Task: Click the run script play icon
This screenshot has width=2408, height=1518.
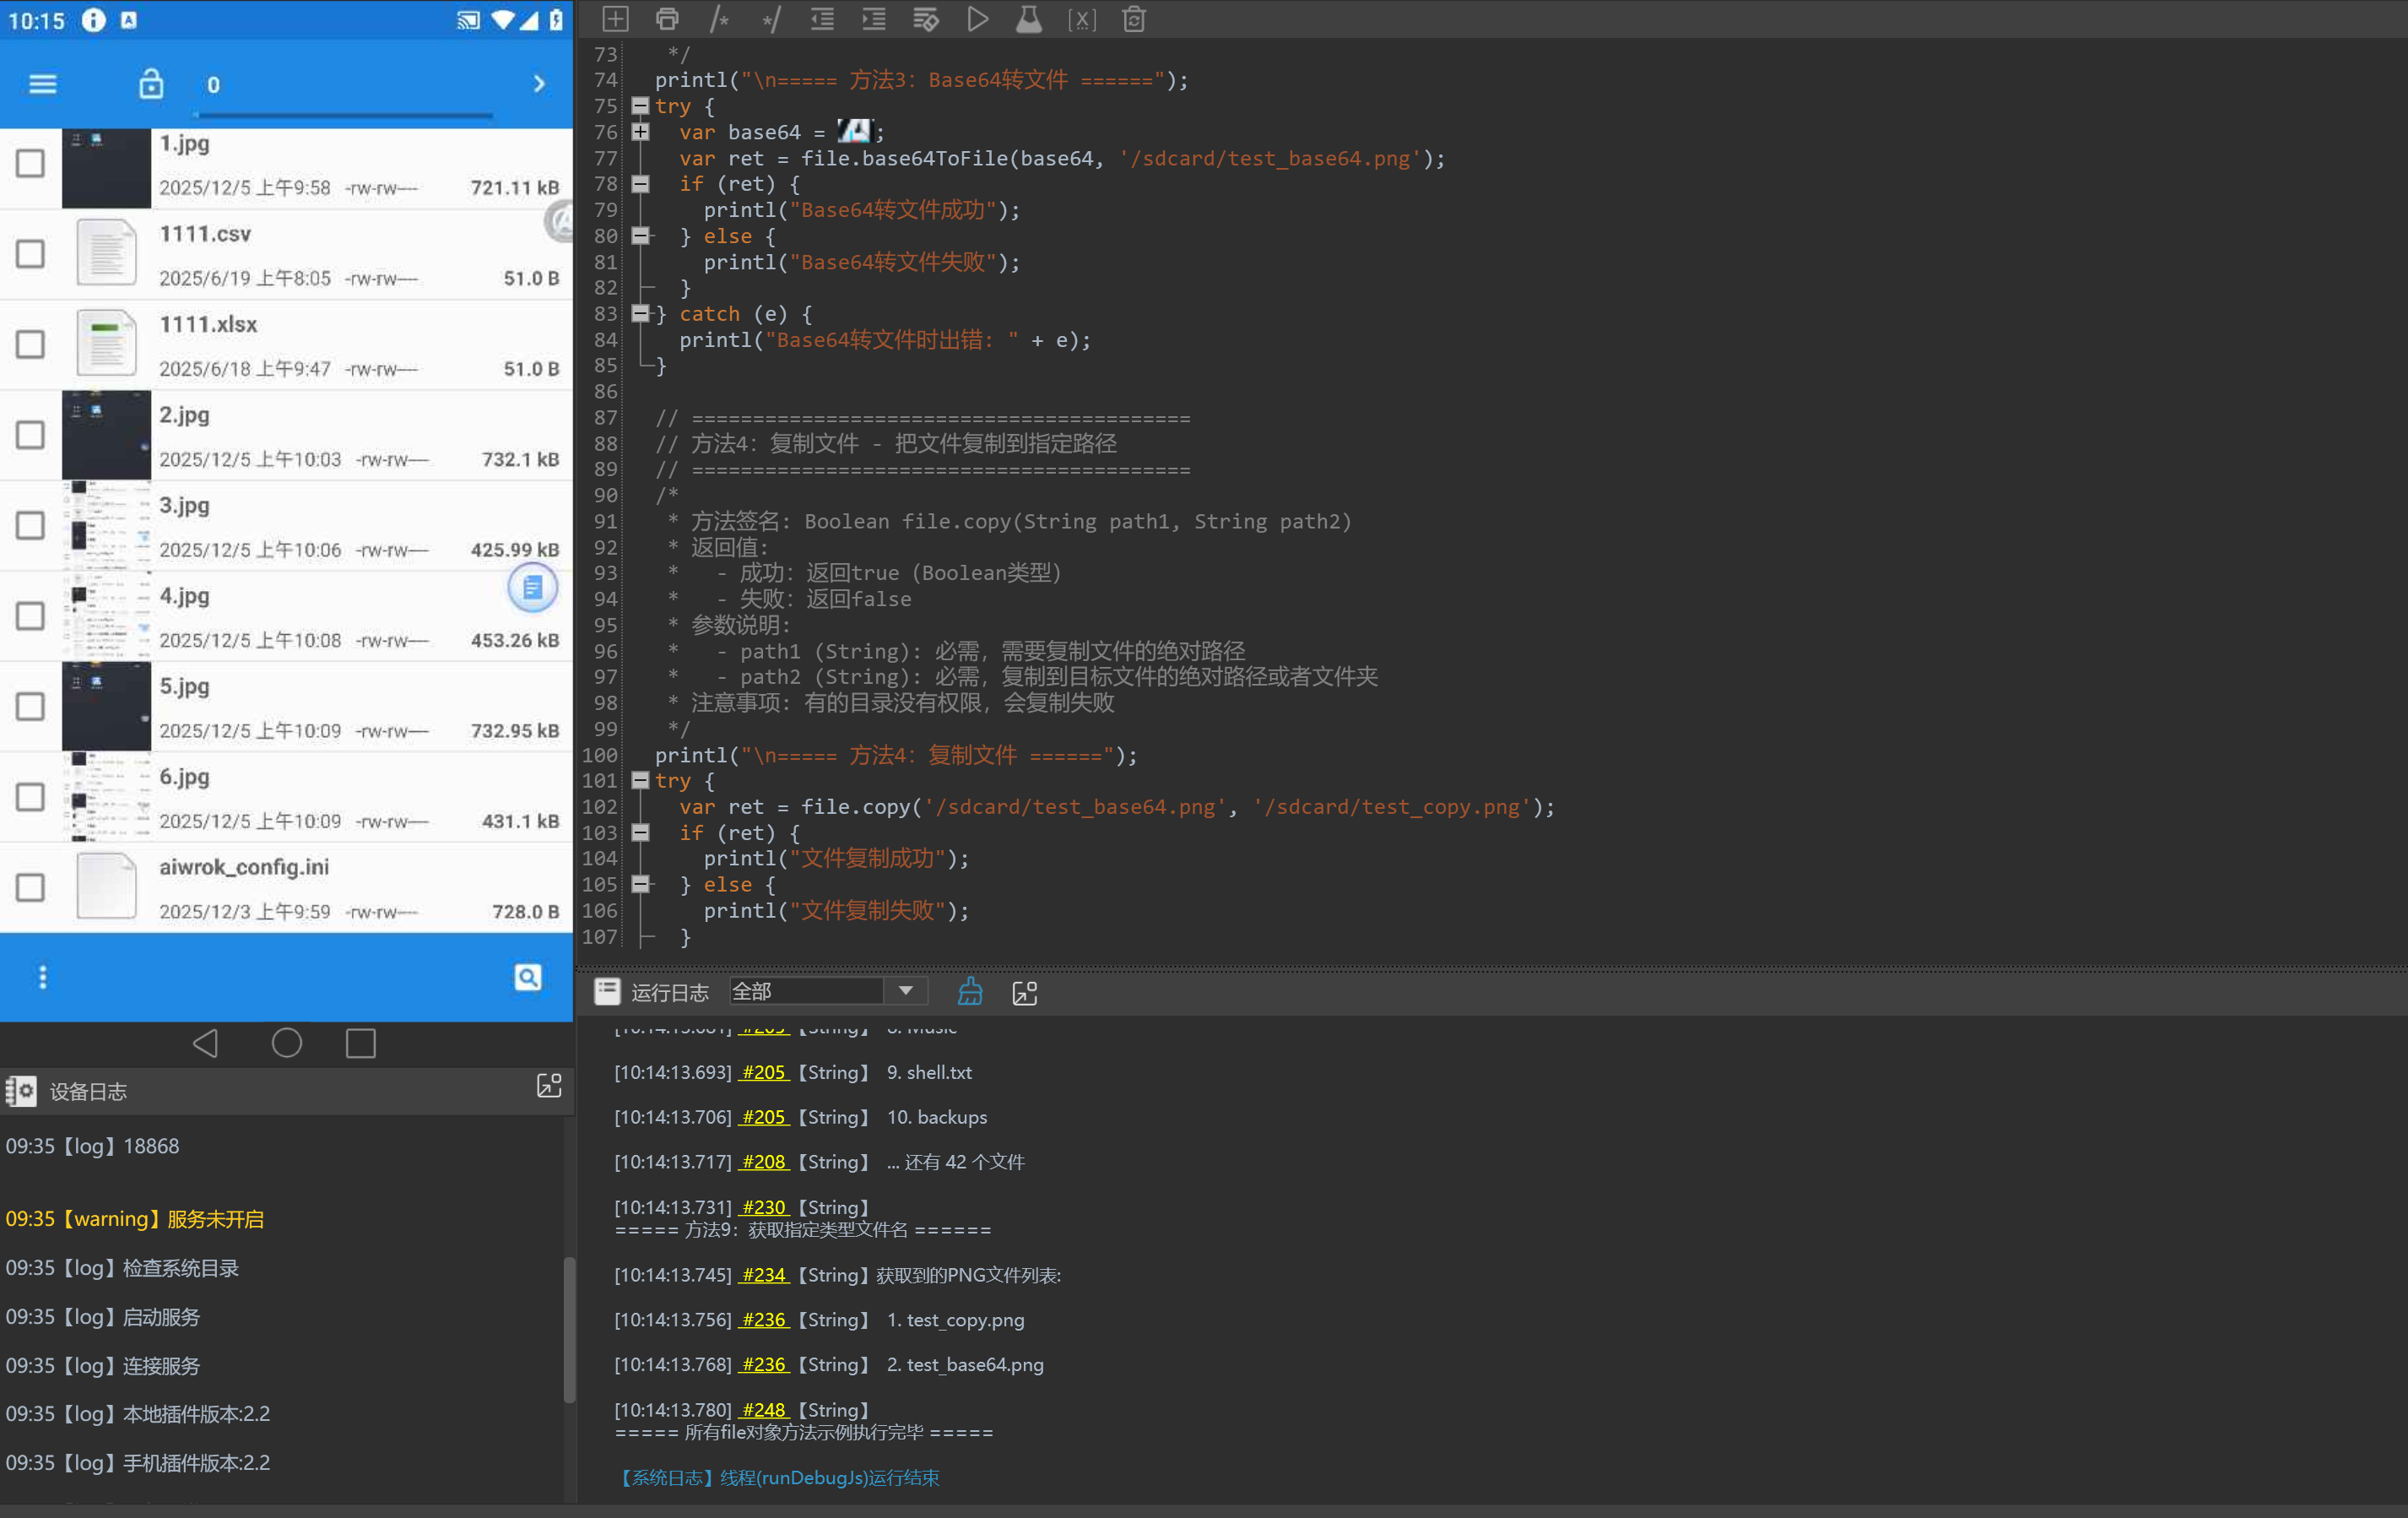Action: 977,19
